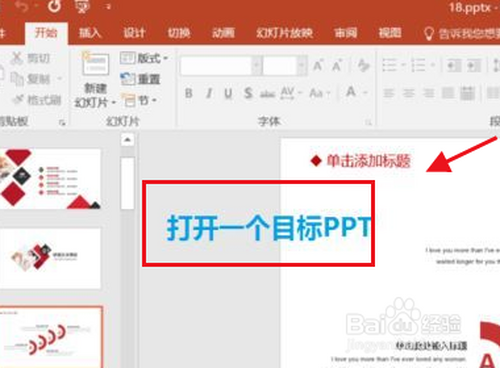Switch to the Design (设计) tab

[134, 33]
